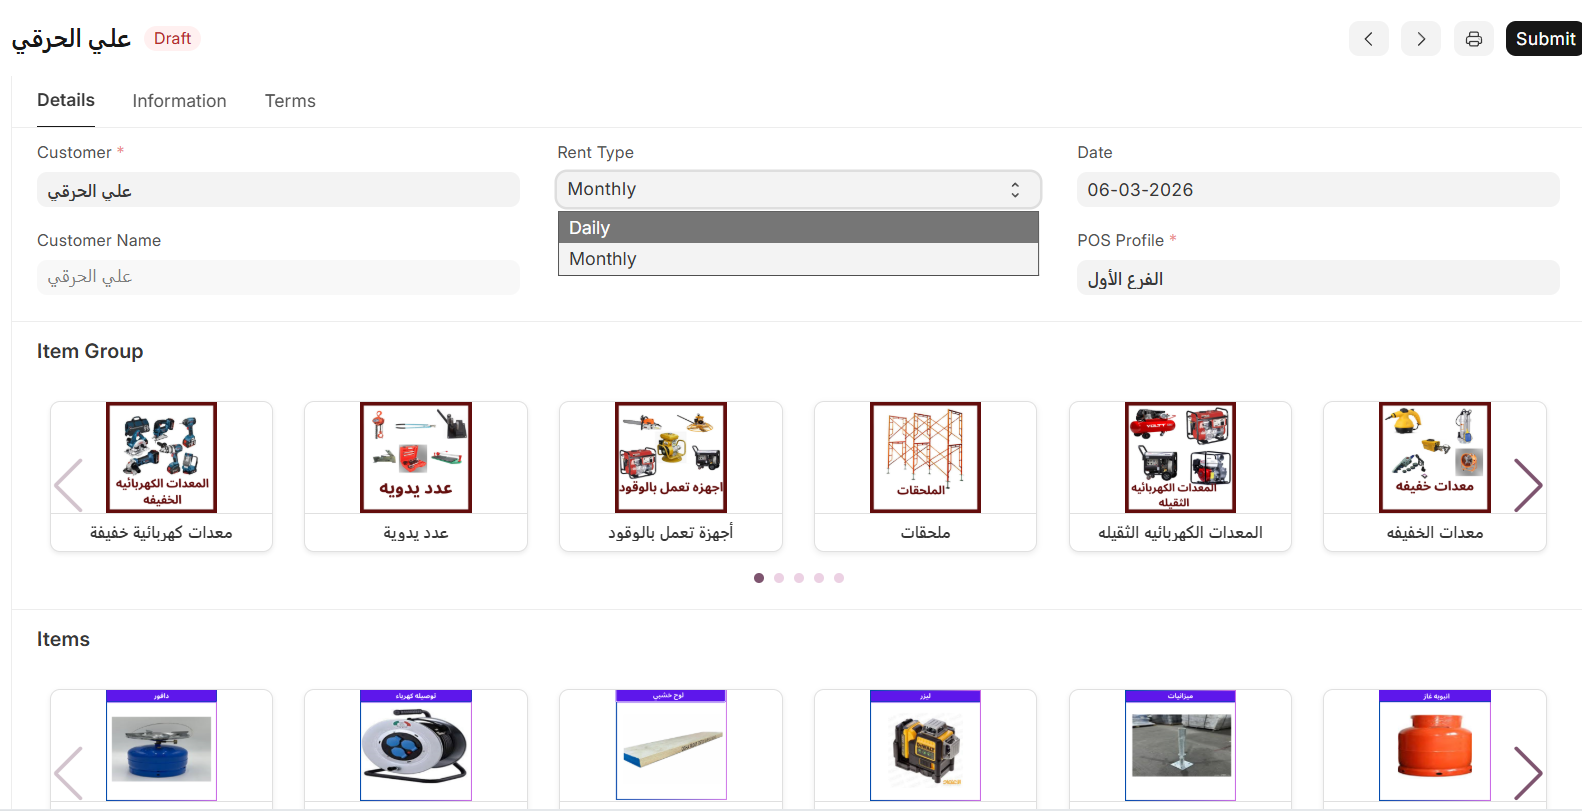This screenshot has height=811, width=1582.
Task: Click the Customer input field
Action: [x=278, y=190]
